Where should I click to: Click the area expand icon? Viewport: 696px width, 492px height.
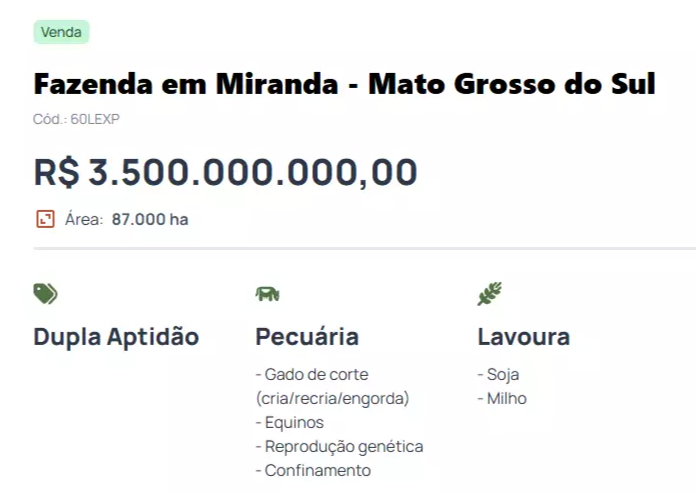45,219
